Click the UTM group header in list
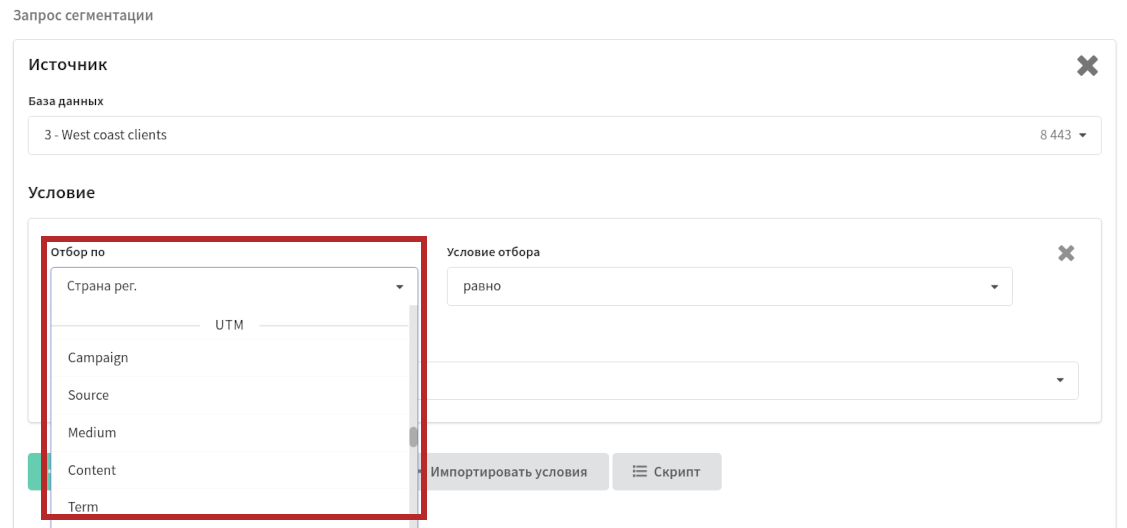This screenshot has width=1127, height=528. point(230,325)
